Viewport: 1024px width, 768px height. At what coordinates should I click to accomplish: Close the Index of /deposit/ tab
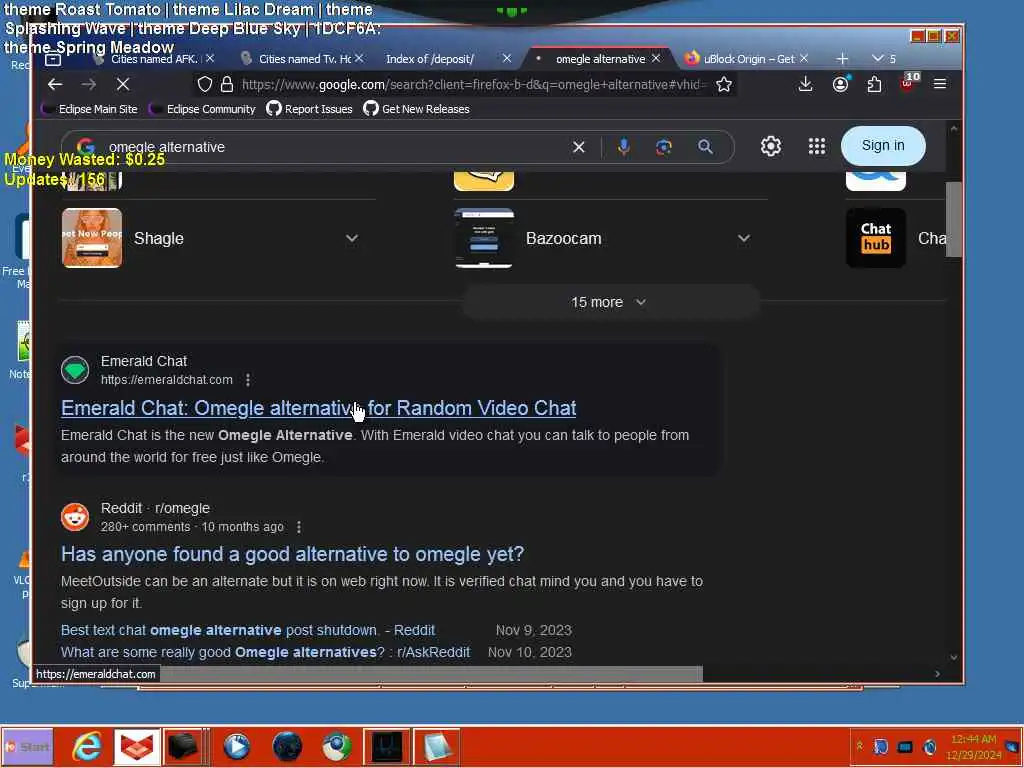coord(507,59)
